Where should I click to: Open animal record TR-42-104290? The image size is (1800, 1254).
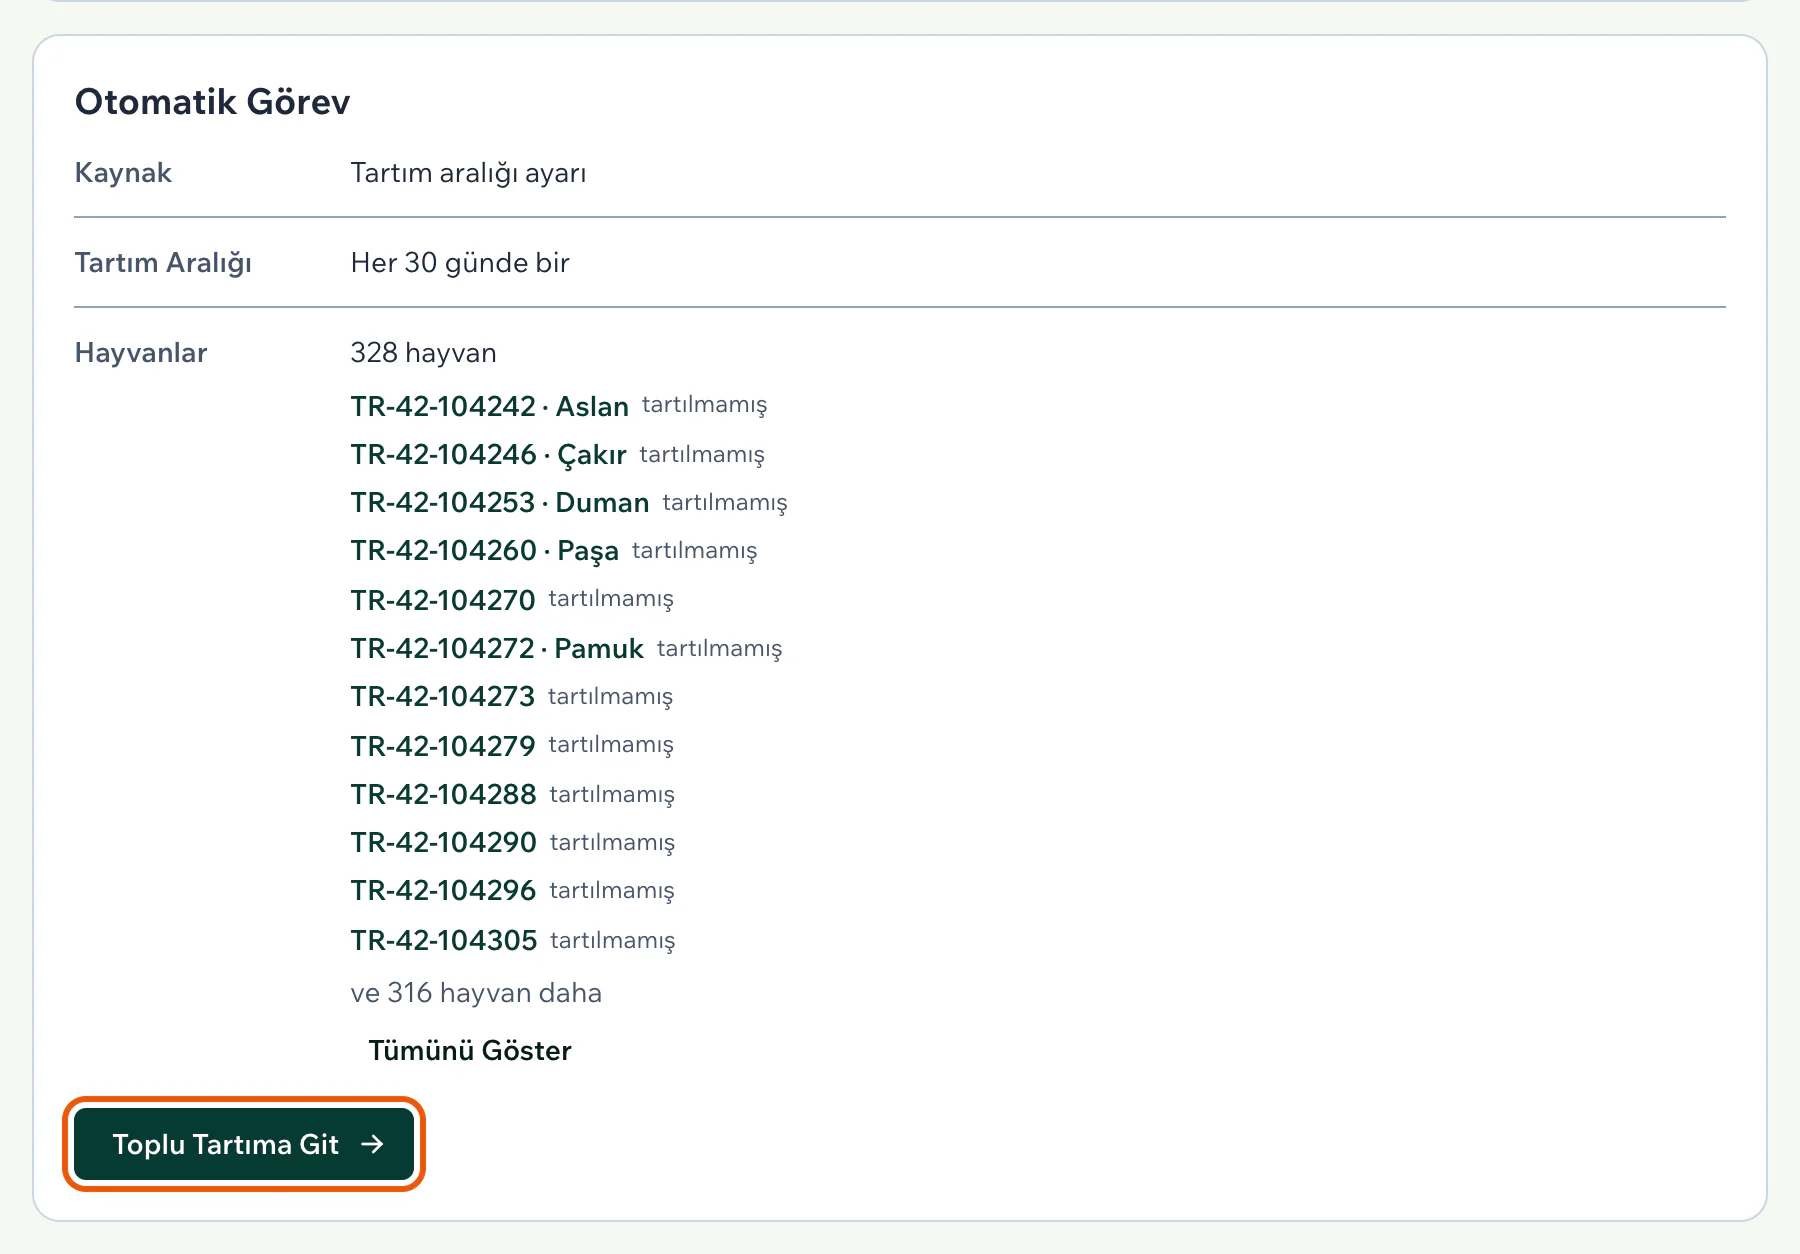(444, 842)
